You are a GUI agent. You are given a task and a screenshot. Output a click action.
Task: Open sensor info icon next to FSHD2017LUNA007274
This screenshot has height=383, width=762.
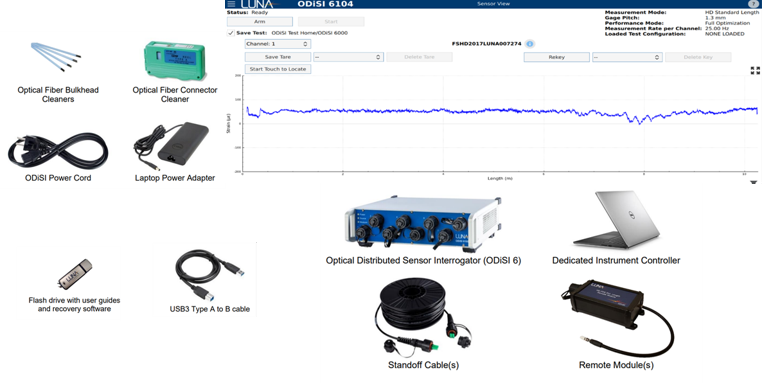(x=530, y=44)
